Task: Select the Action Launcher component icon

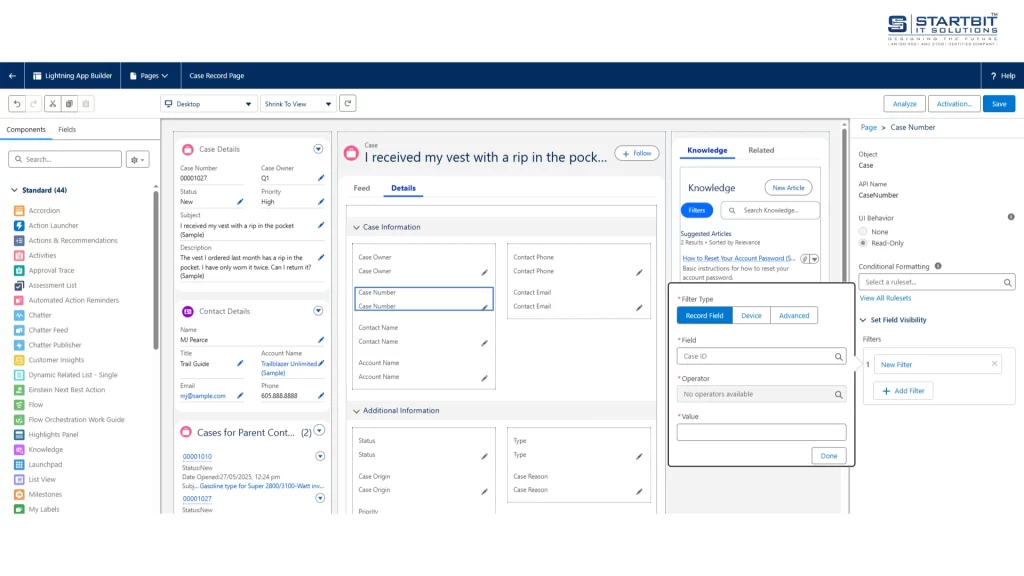Action: pyautogui.click(x=19, y=225)
